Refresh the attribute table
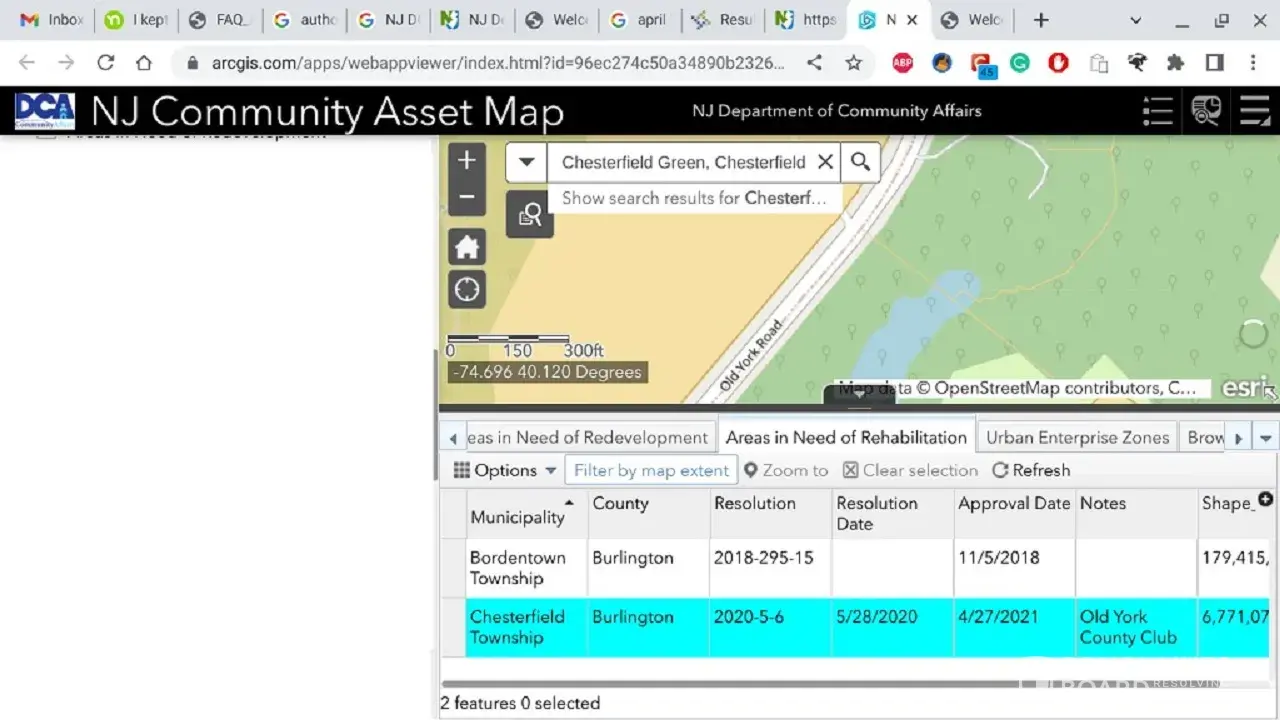Image resolution: width=1280 pixels, height=720 pixels. (1030, 470)
